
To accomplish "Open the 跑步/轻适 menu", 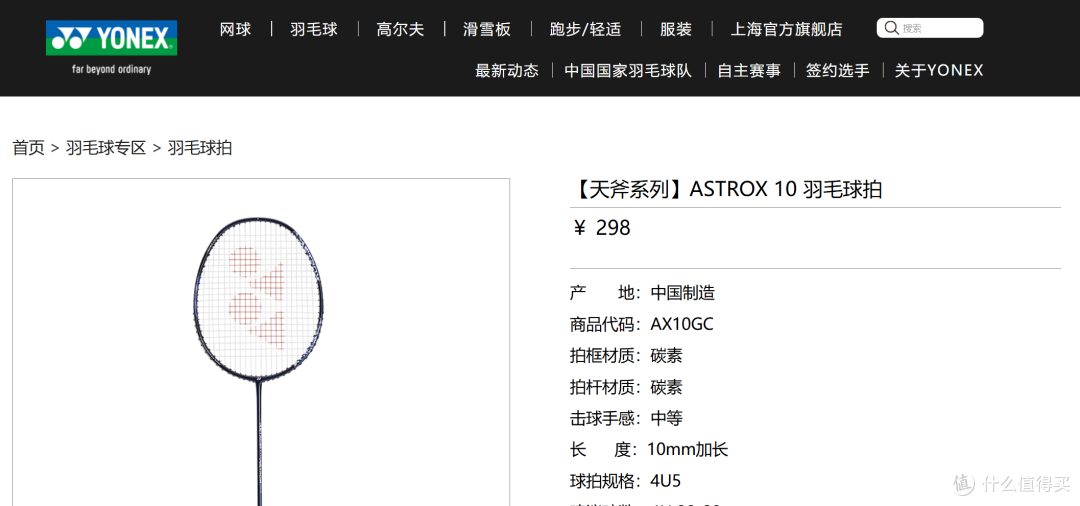I will (x=585, y=30).
